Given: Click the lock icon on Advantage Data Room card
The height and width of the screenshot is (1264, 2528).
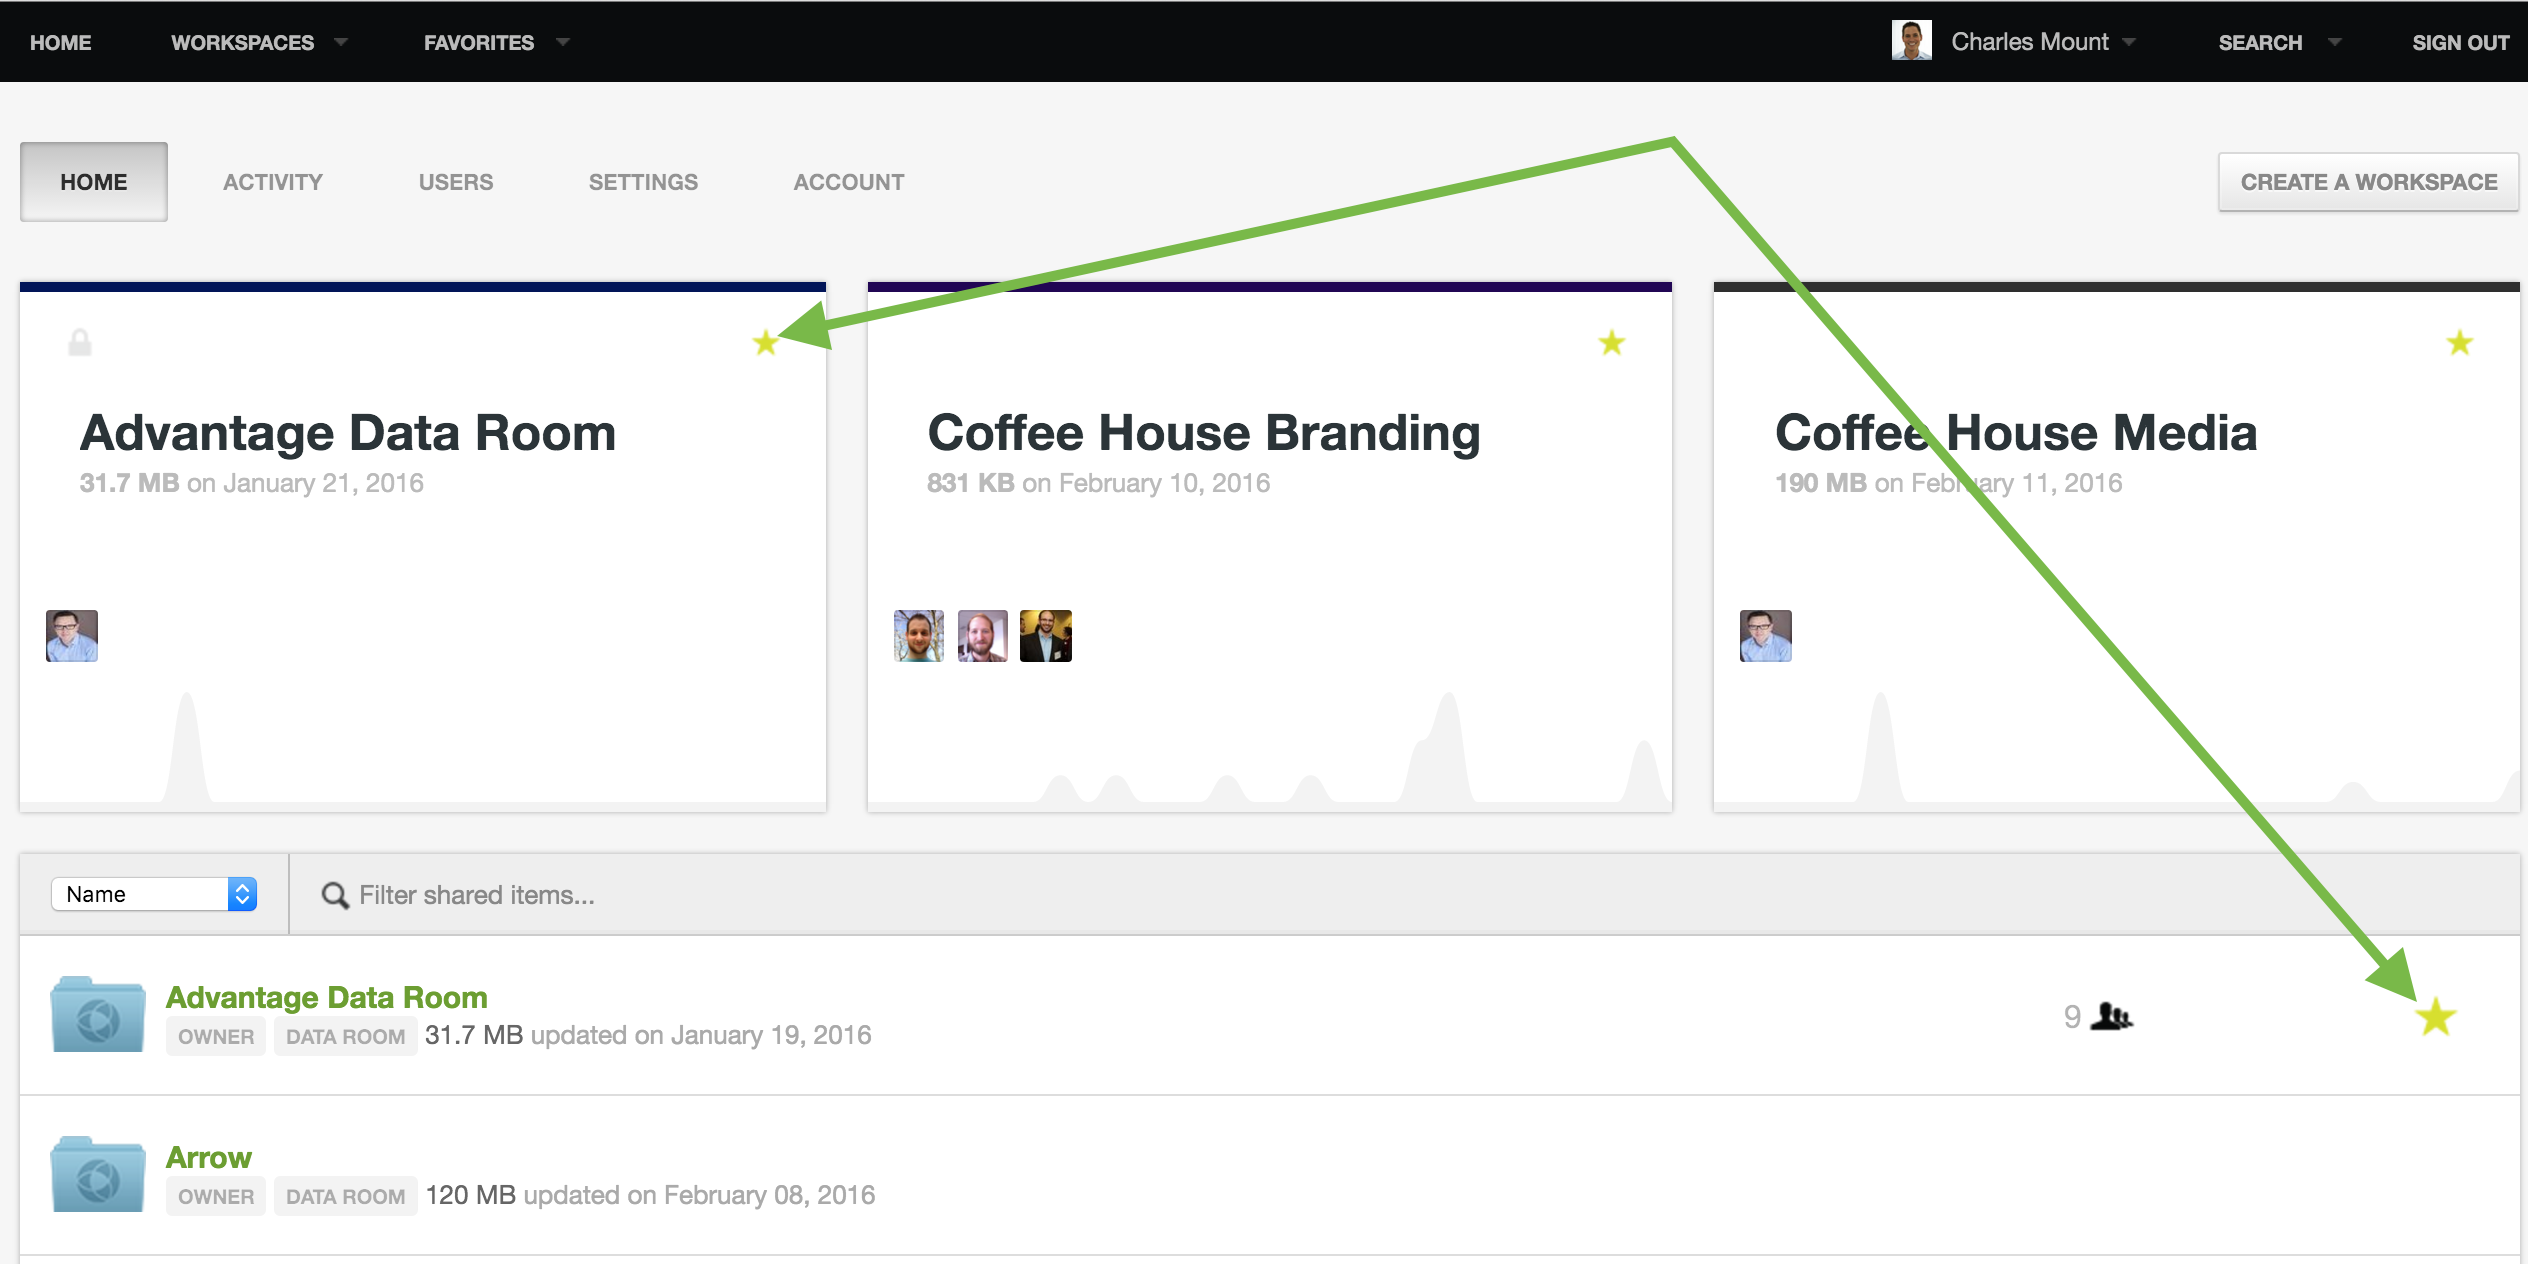Looking at the screenshot, I should 81,342.
